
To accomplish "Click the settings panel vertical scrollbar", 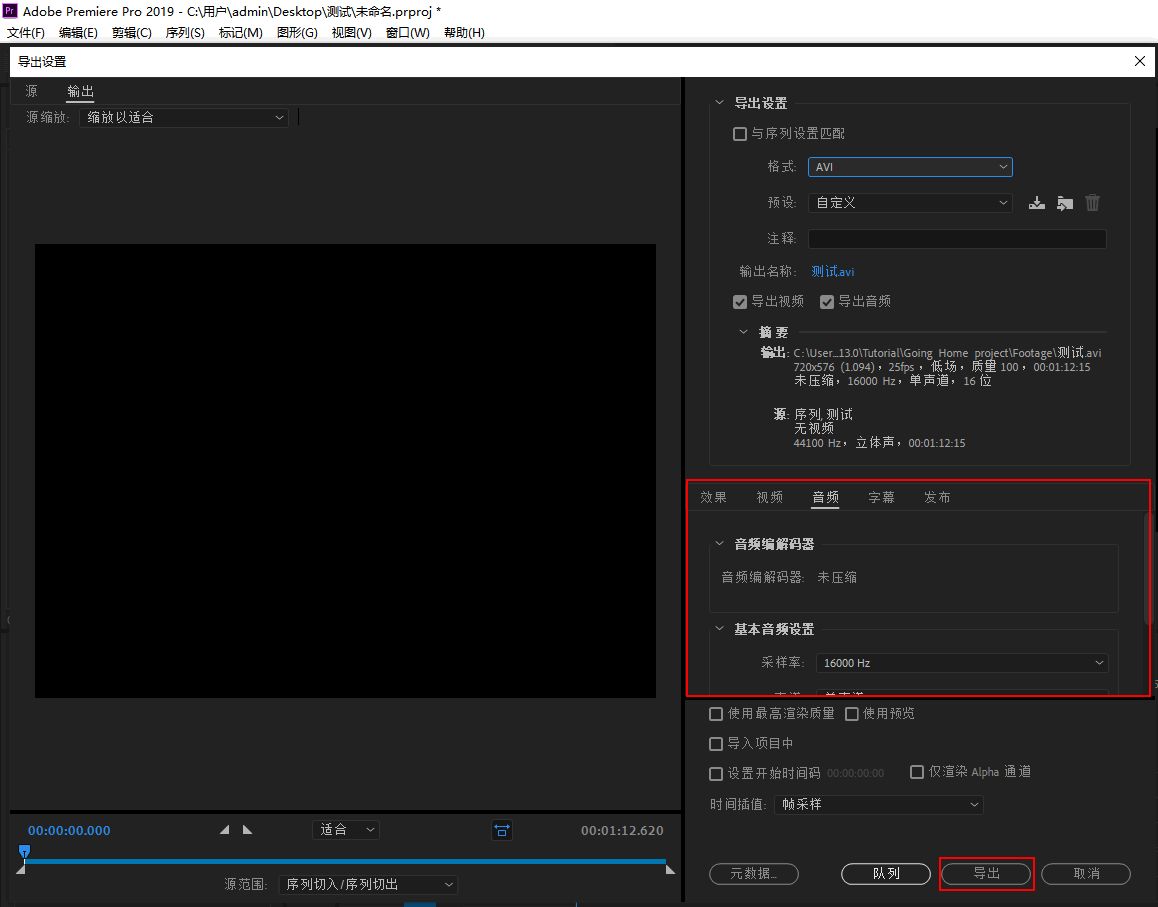I will click(1147, 567).
